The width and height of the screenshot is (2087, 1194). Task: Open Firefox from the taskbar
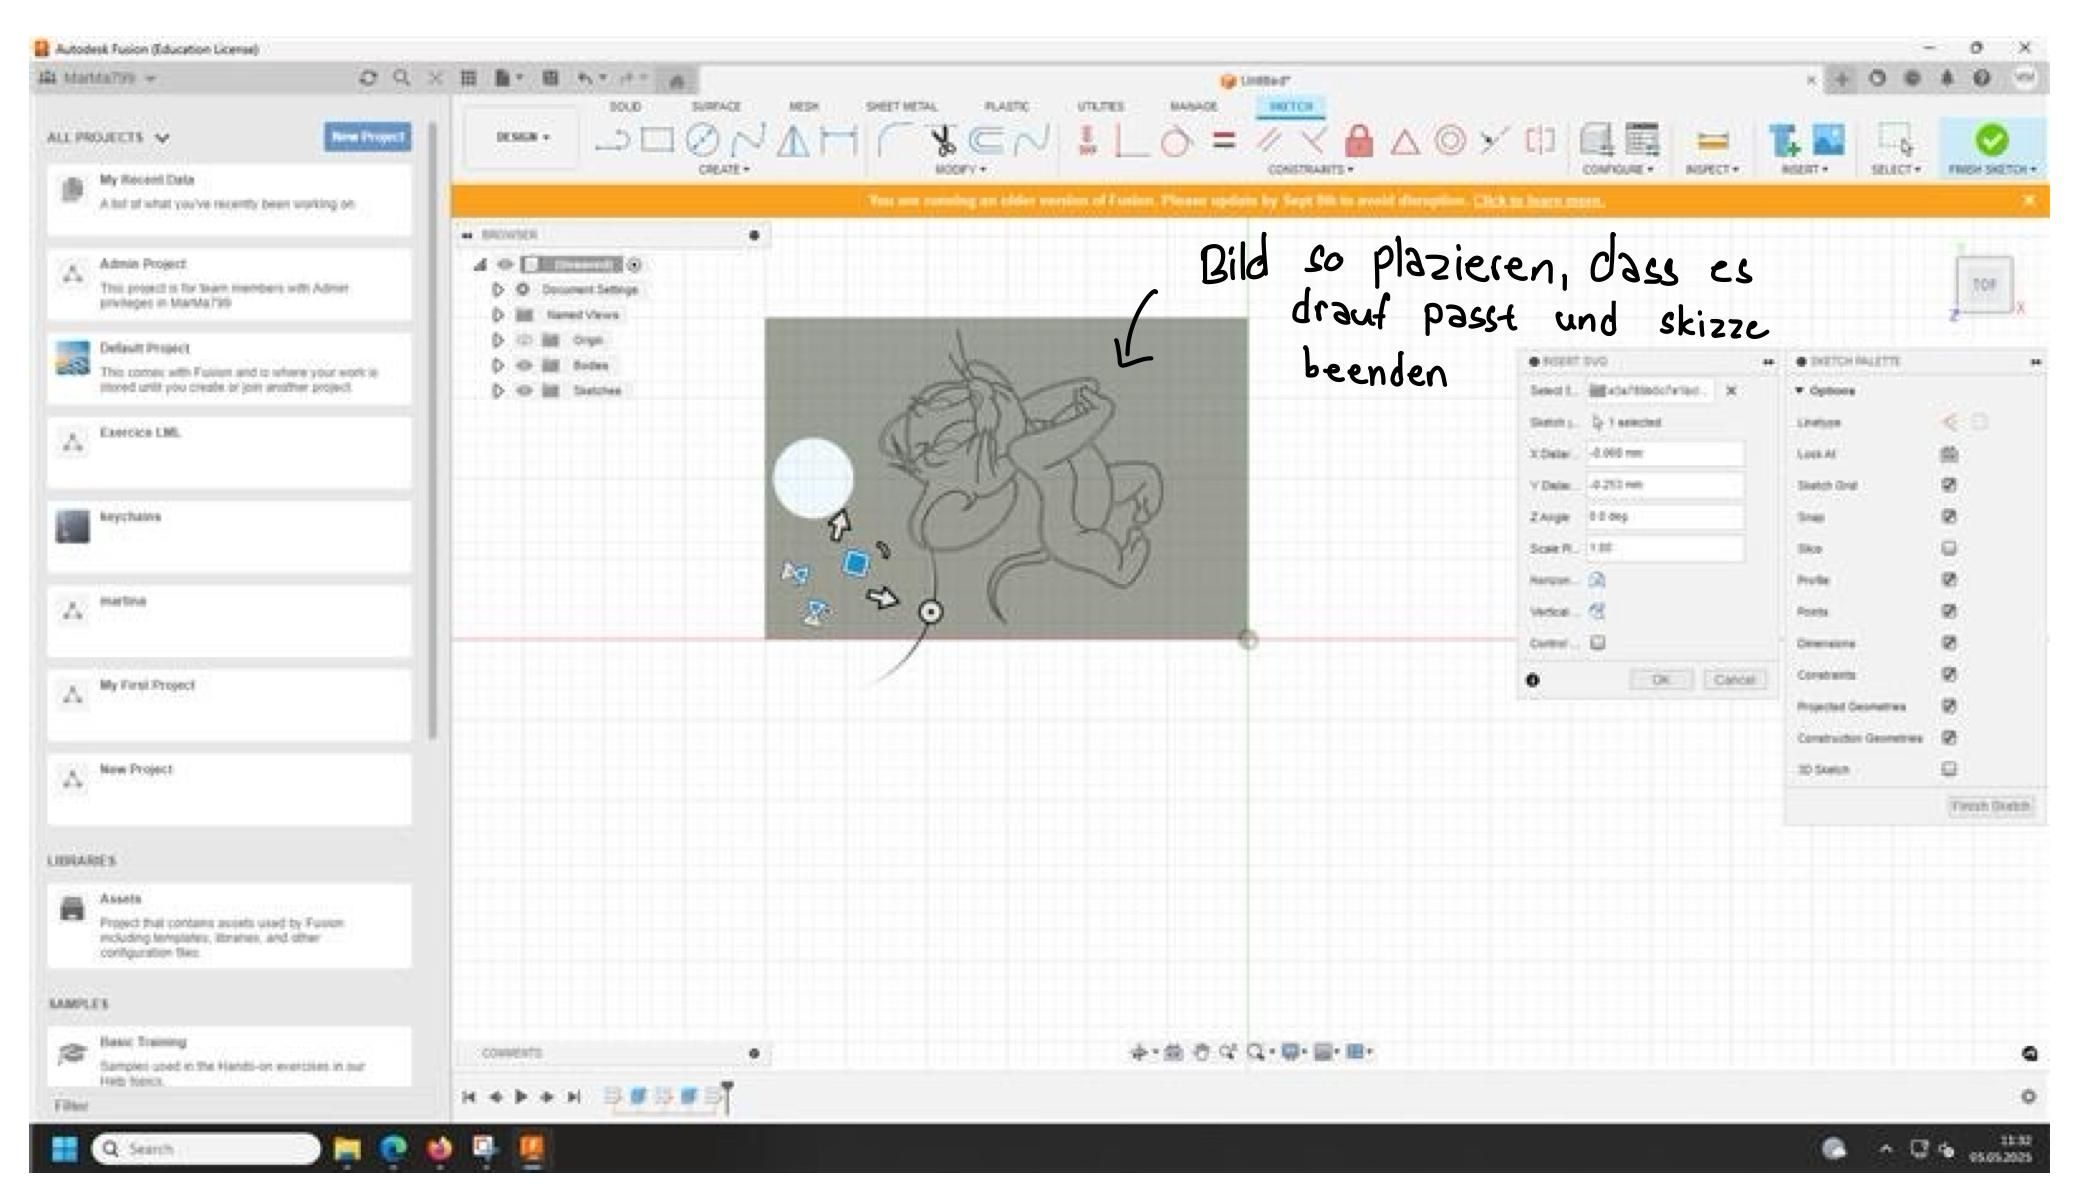point(439,1149)
